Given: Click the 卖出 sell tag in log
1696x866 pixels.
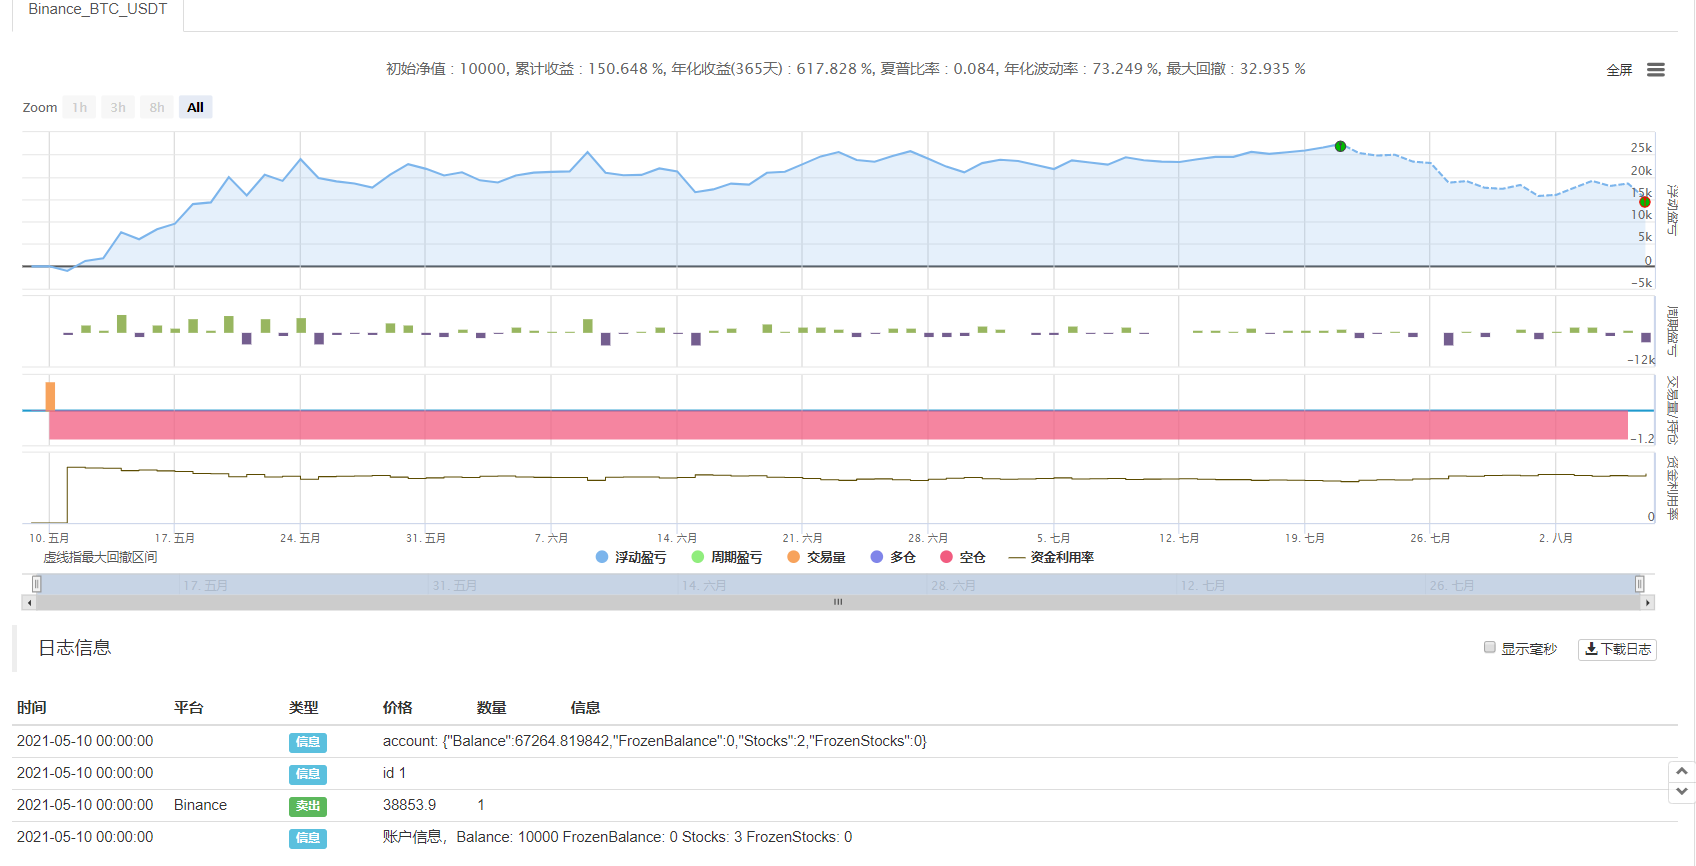Looking at the screenshot, I should (x=308, y=806).
